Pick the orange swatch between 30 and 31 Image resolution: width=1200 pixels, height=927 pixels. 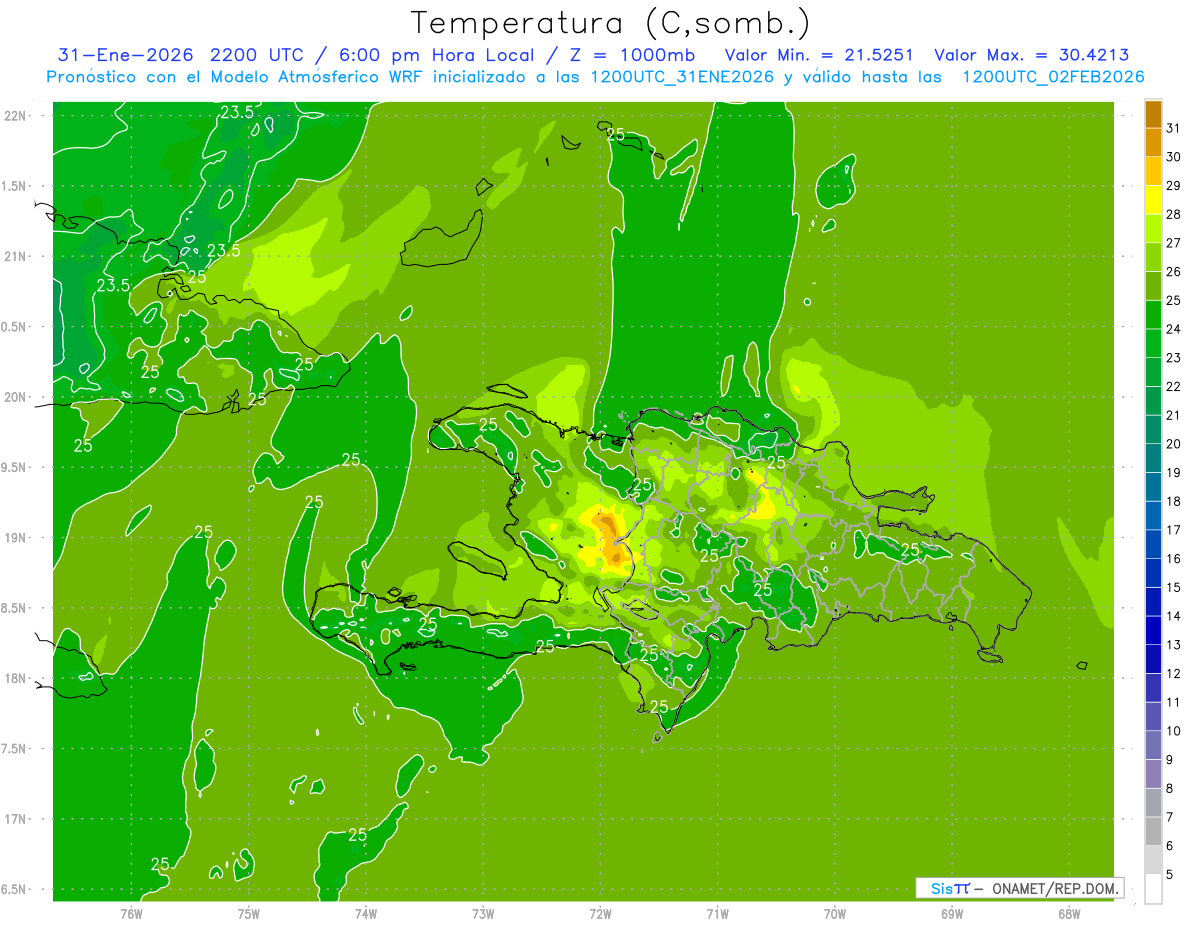pyautogui.click(x=1153, y=143)
